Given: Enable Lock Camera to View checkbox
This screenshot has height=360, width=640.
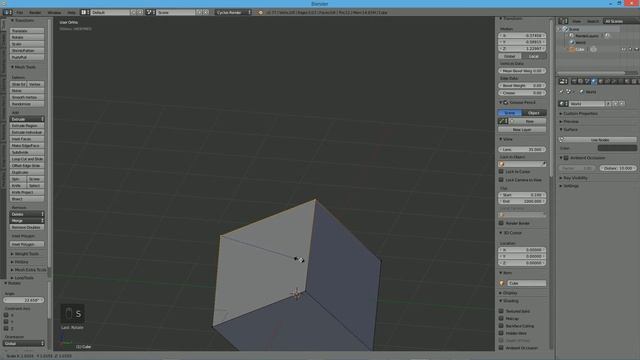Looking at the screenshot, I should (501, 180).
